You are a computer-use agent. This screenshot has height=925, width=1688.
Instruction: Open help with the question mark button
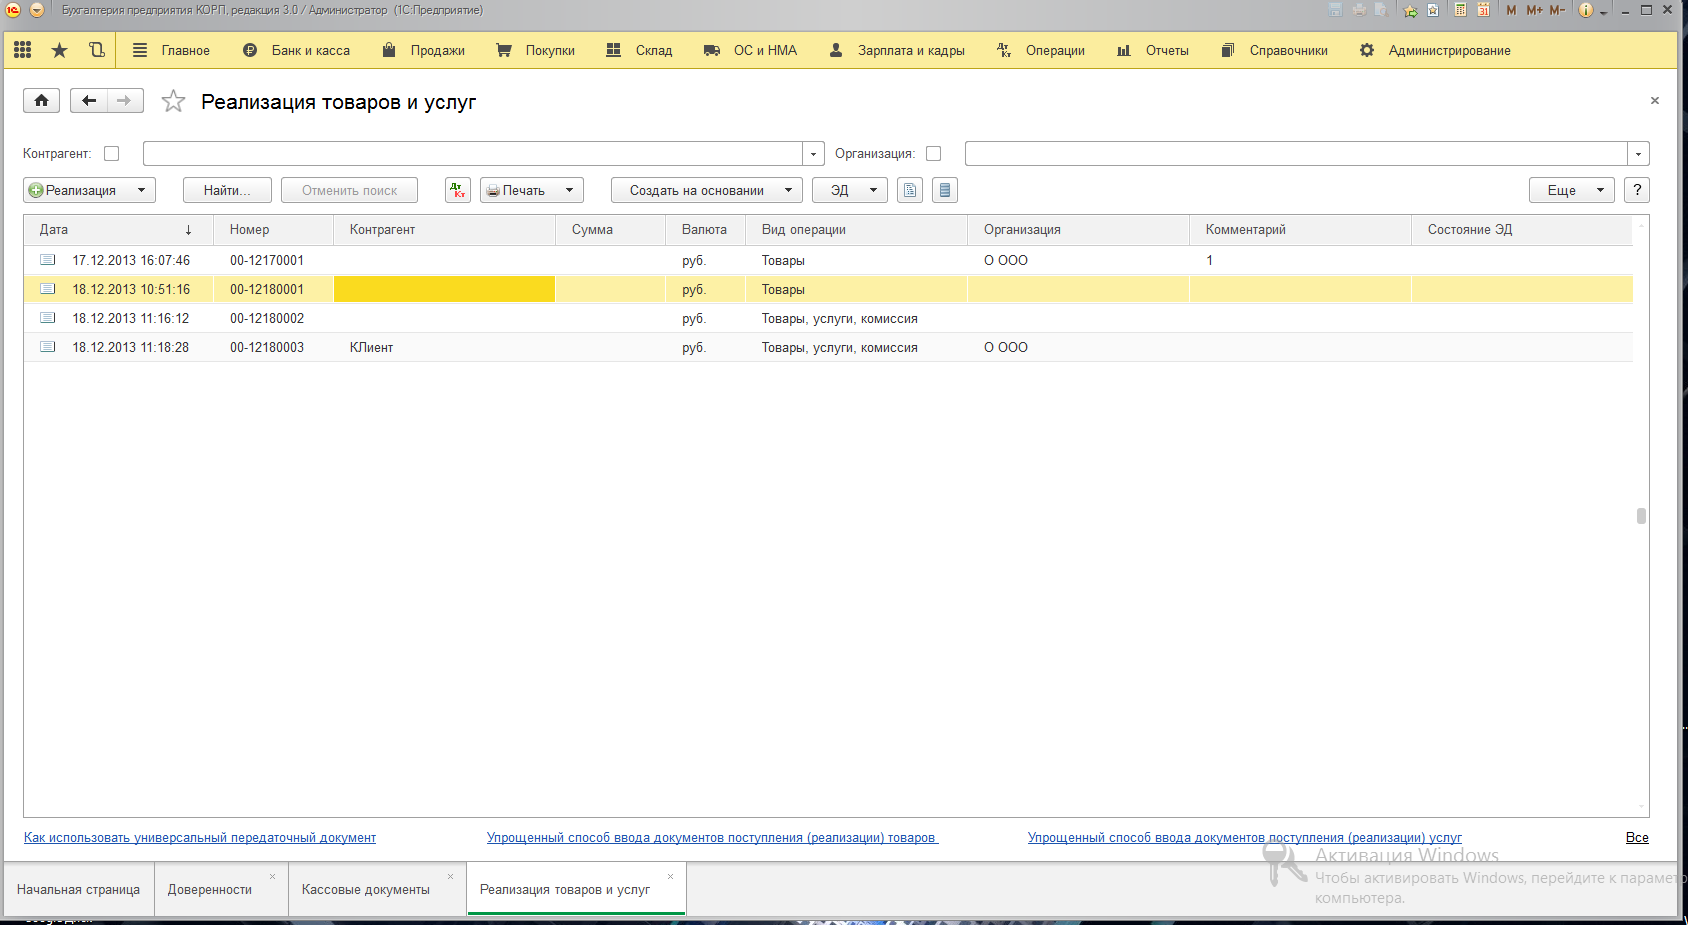(1637, 190)
